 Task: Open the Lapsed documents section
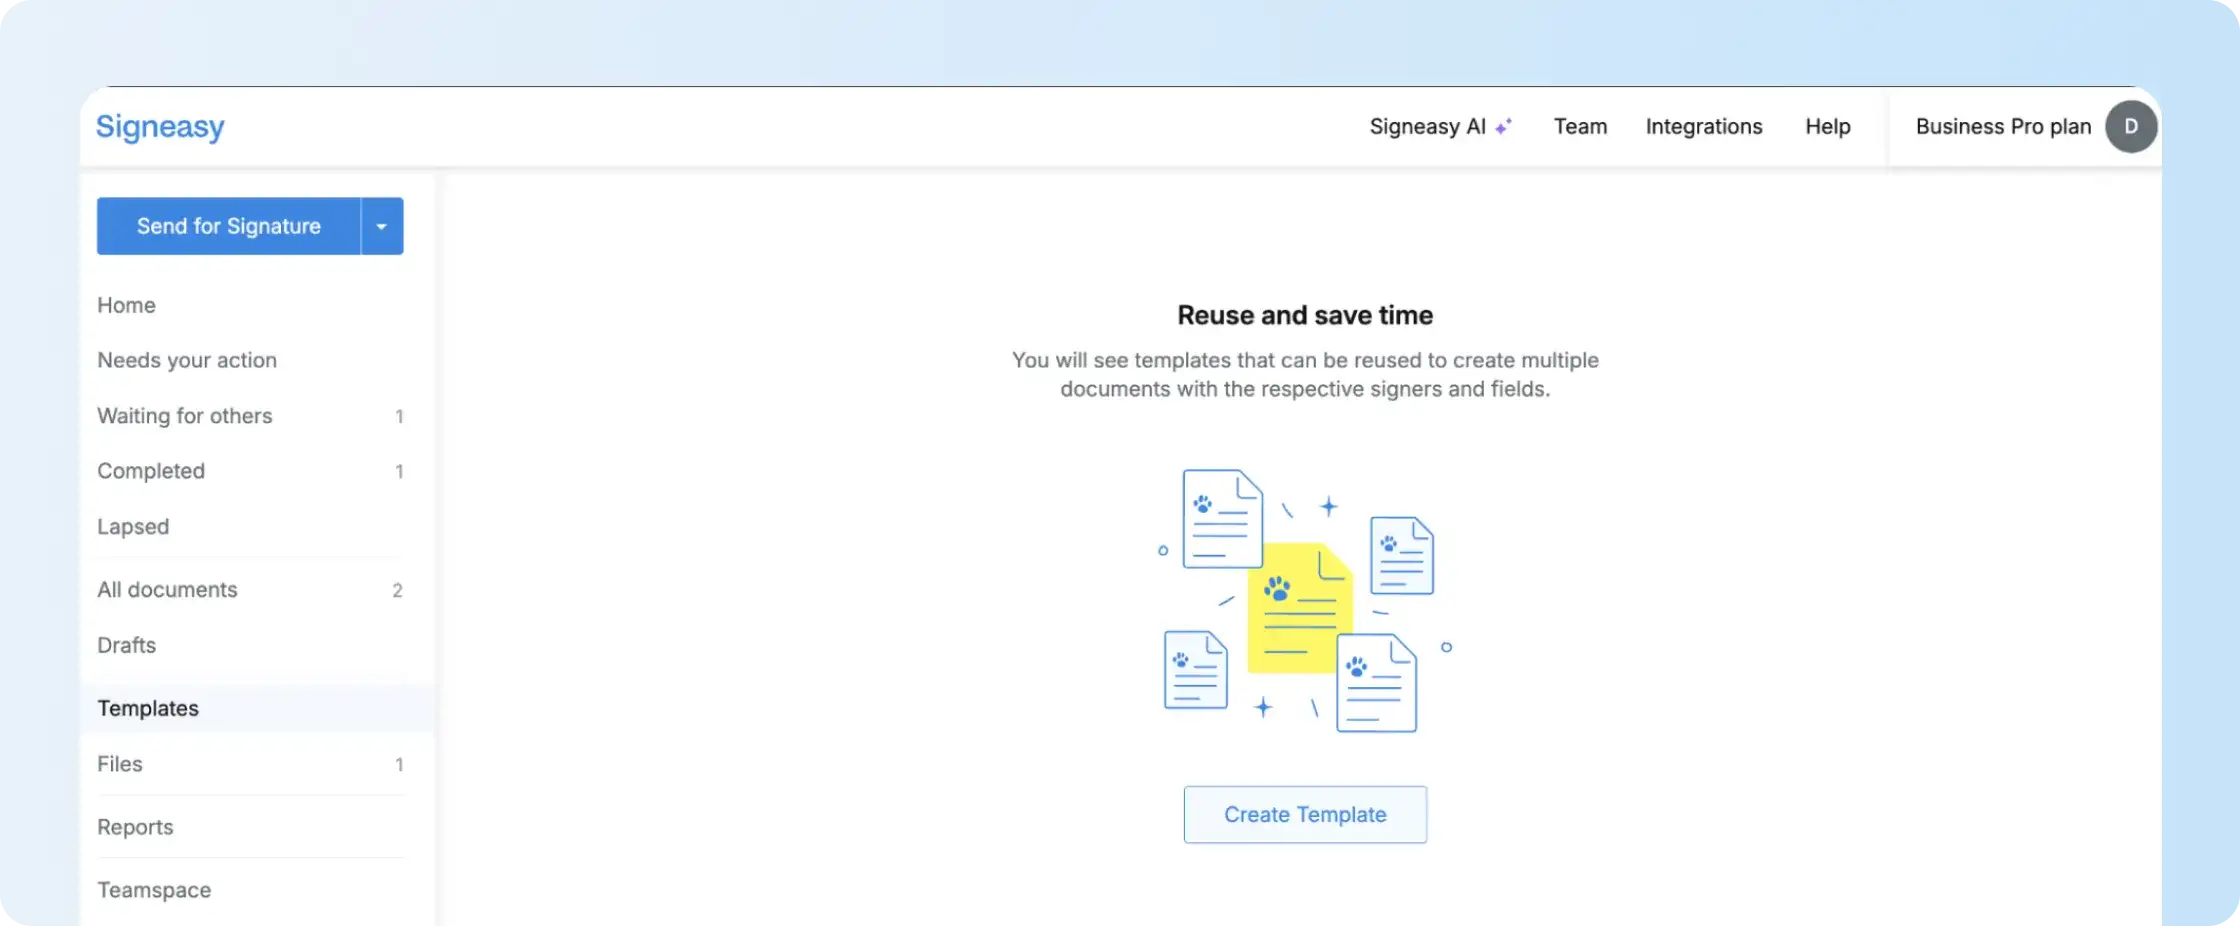[x=133, y=527]
